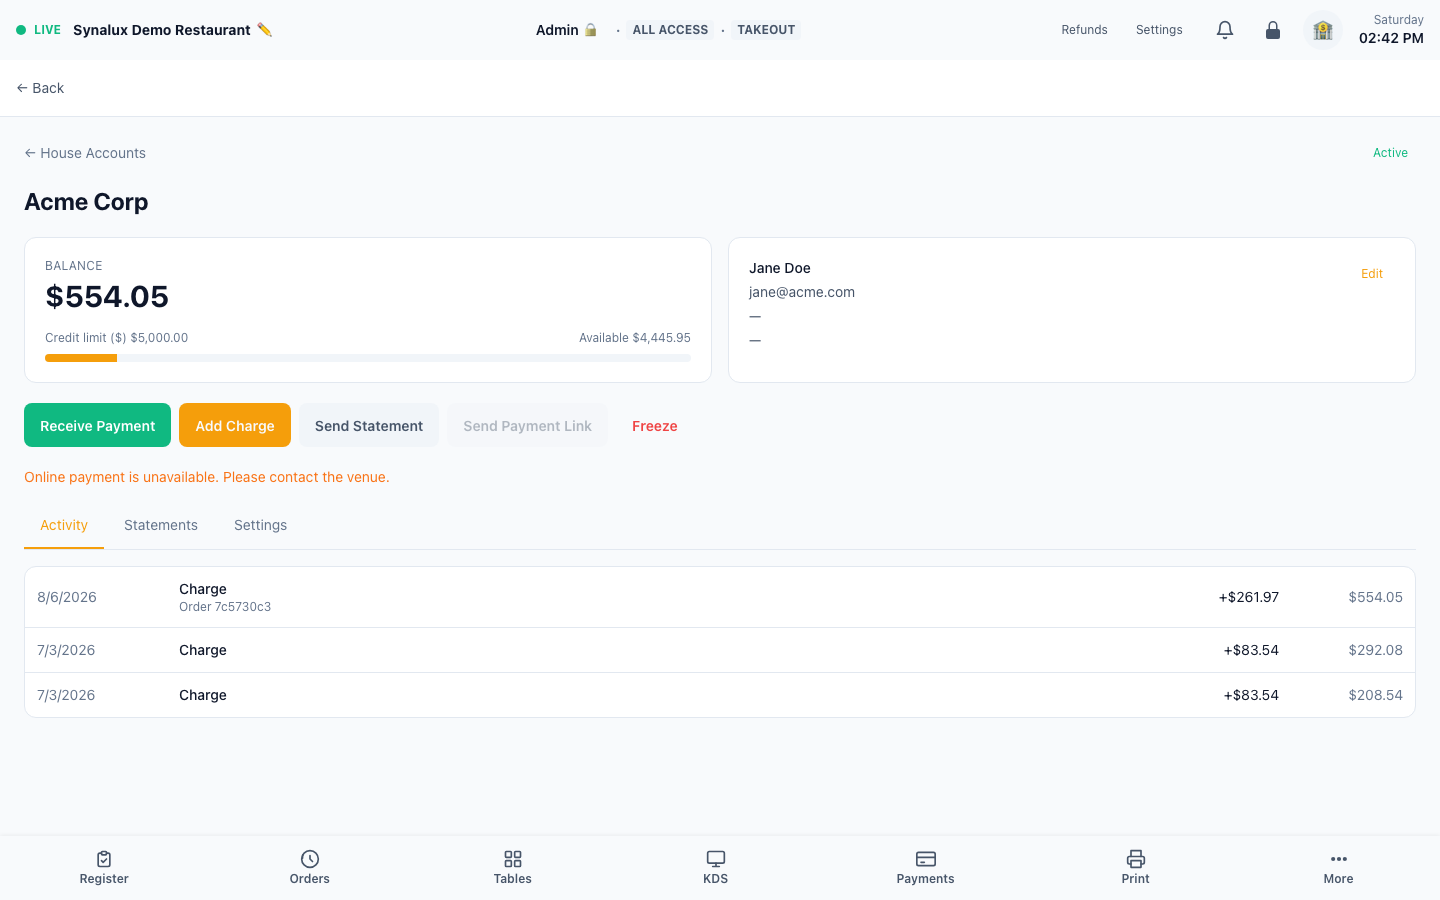Click the Add Charge button
Viewport: 1440px width, 900px height.
coord(235,425)
